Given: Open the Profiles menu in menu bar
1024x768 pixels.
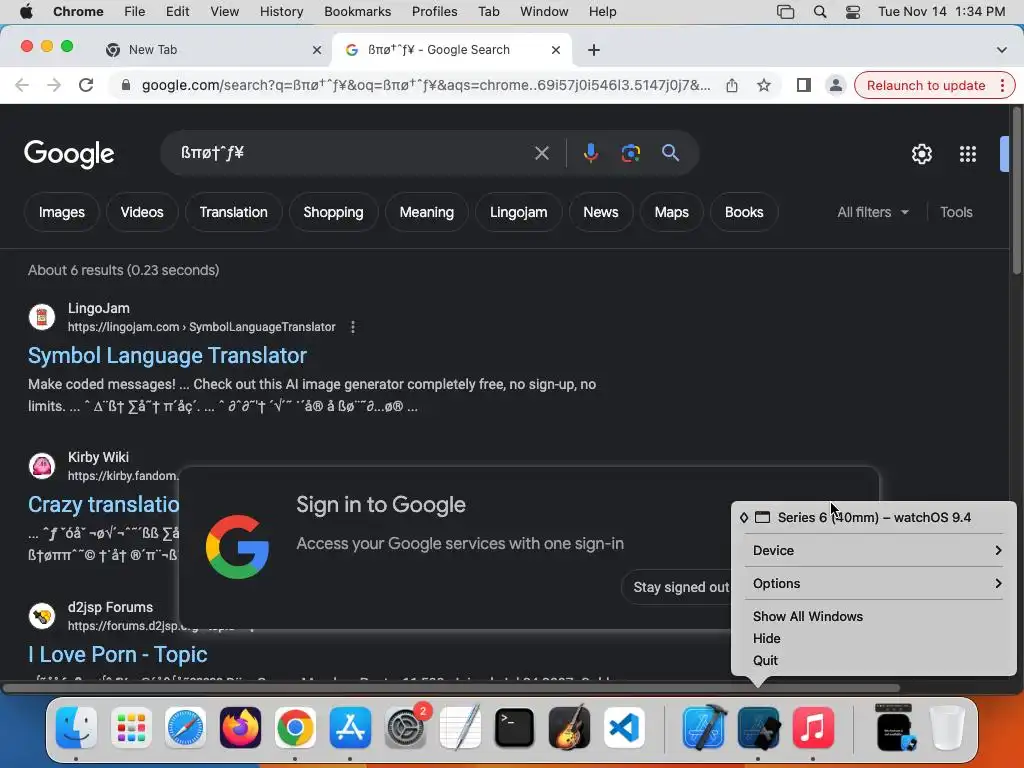Looking at the screenshot, I should point(434,12).
